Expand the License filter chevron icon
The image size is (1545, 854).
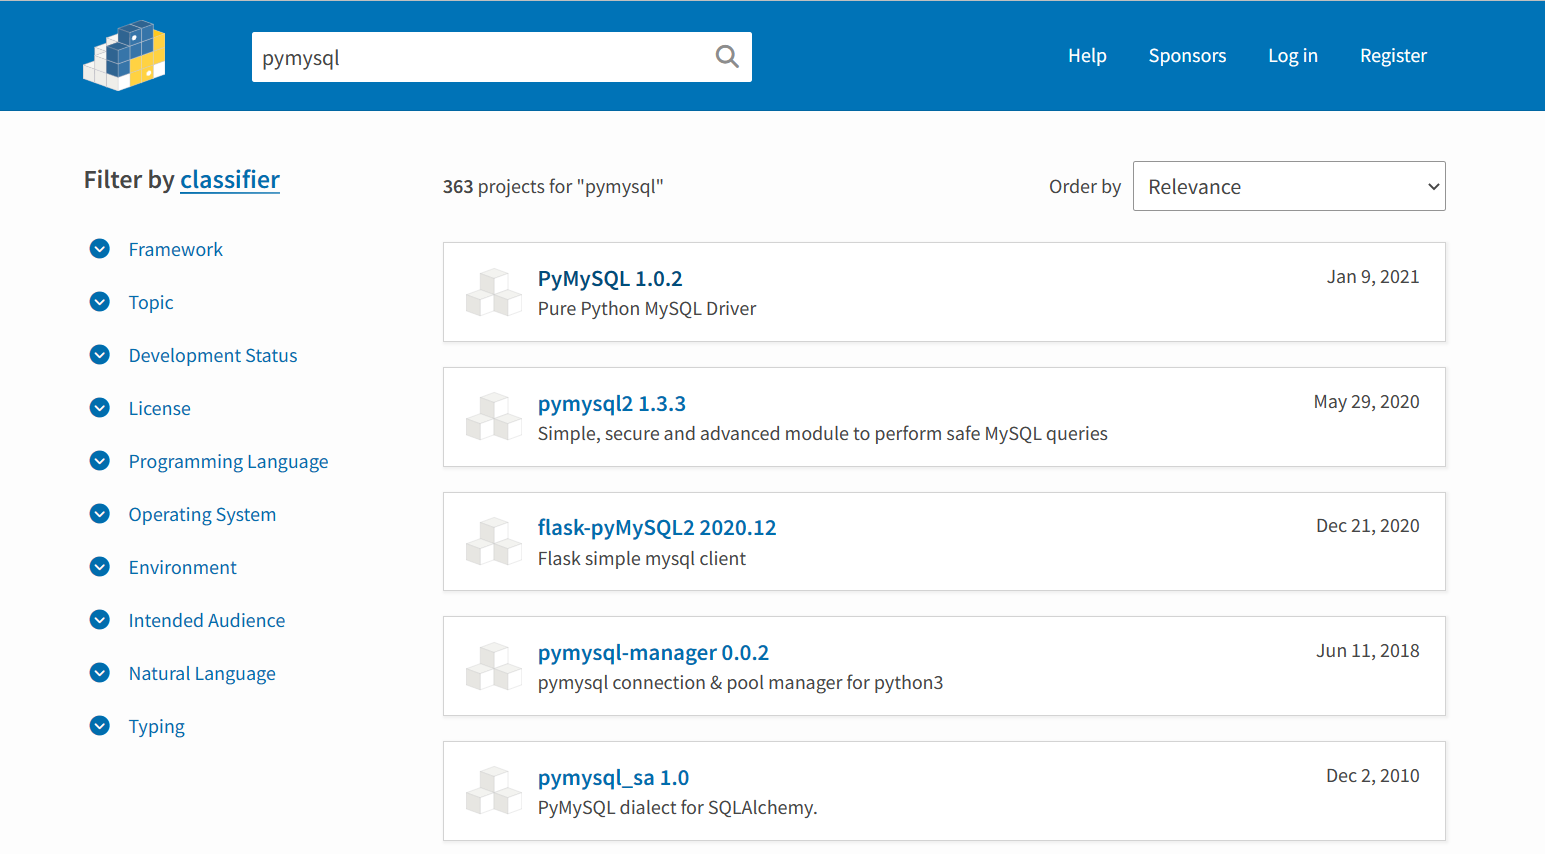pyautogui.click(x=100, y=408)
